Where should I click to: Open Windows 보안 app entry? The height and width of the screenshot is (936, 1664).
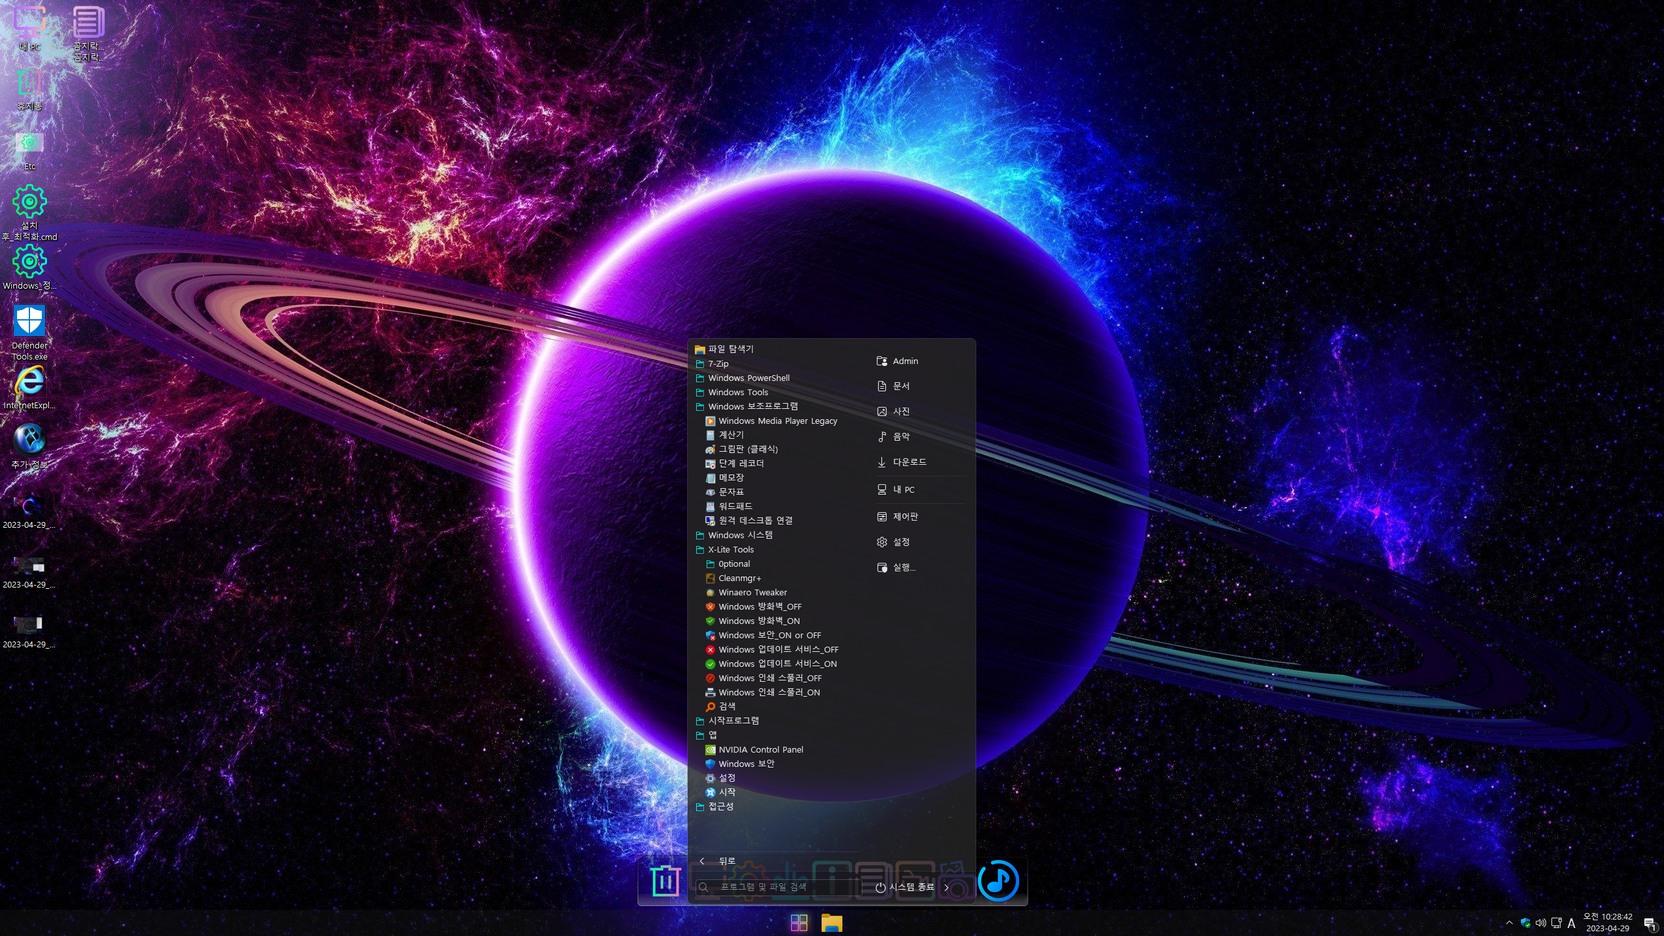coord(740,763)
